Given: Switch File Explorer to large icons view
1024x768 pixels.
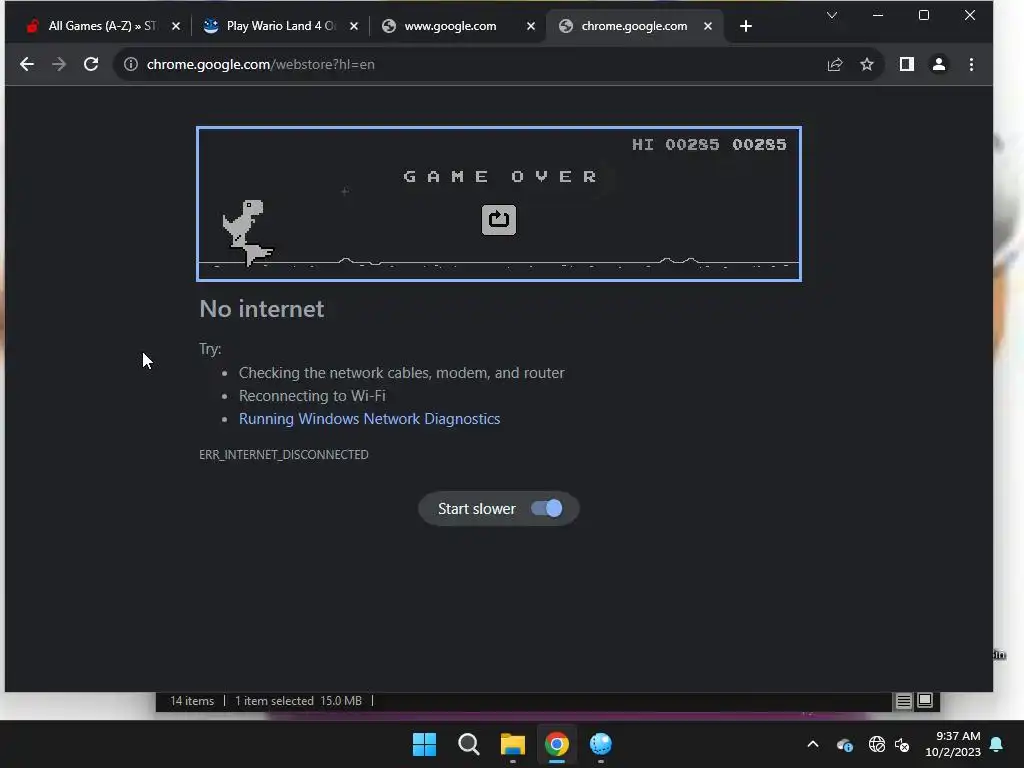Looking at the screenshot, I should [925, 701].
